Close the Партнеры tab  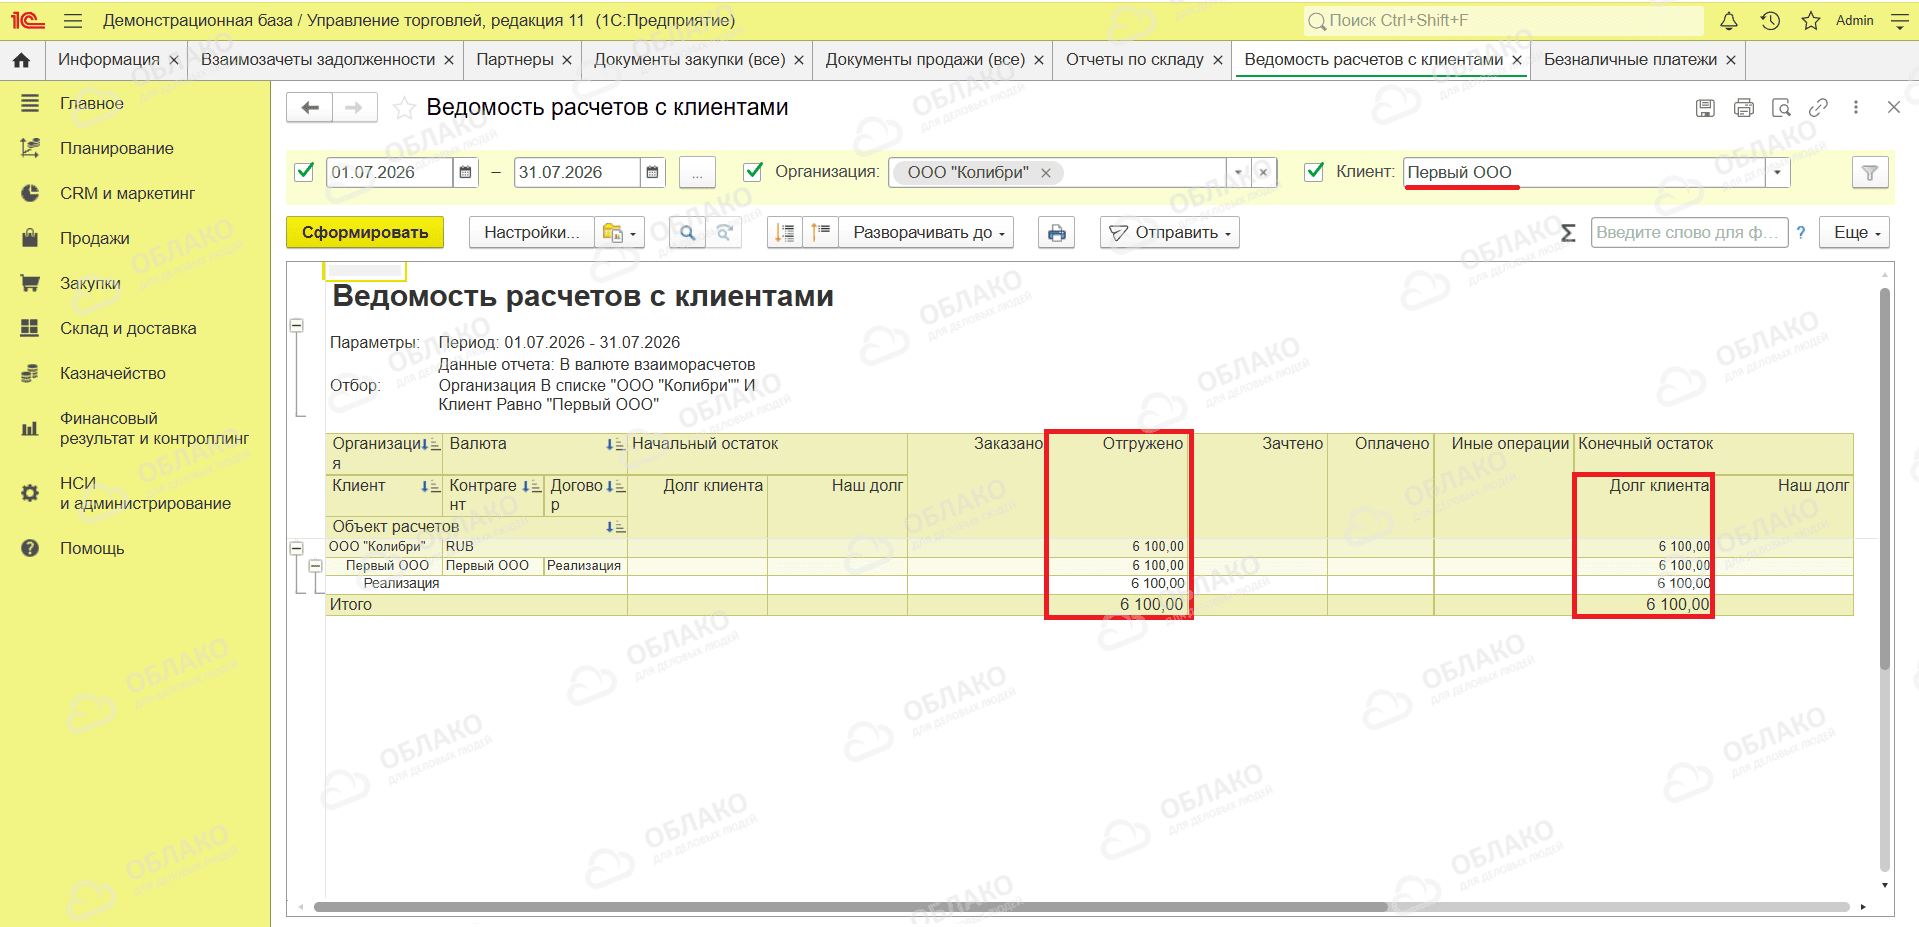coord(567,60)
